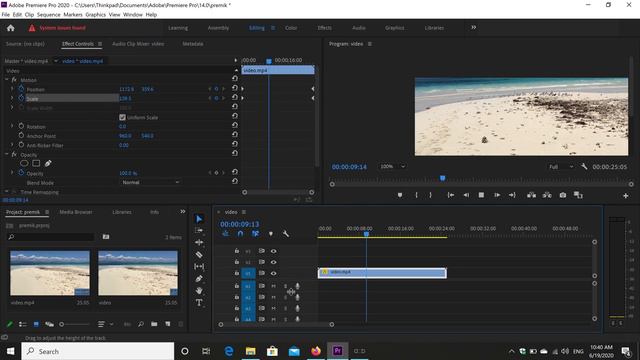The height and width of the screenshot is (360, 640).
Task: Switch to Audio Clip Mixer tab
Action: point(138,44)
